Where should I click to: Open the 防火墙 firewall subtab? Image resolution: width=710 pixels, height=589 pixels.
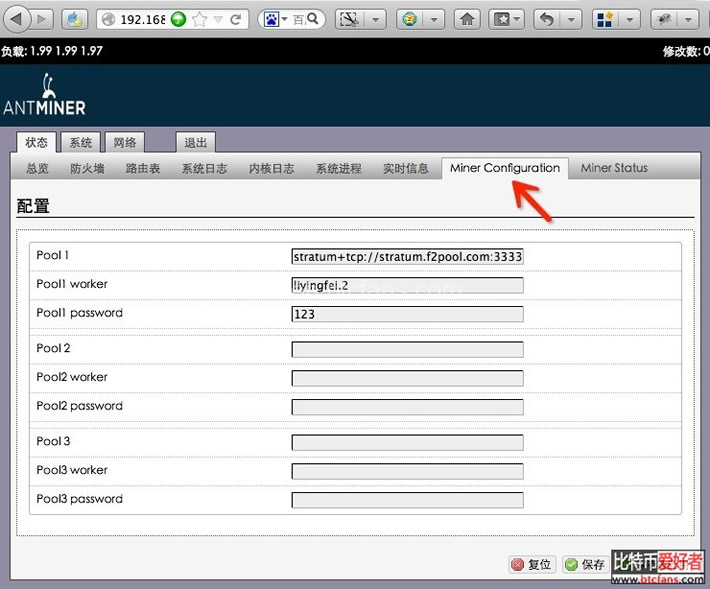click(x=87, y=168)
